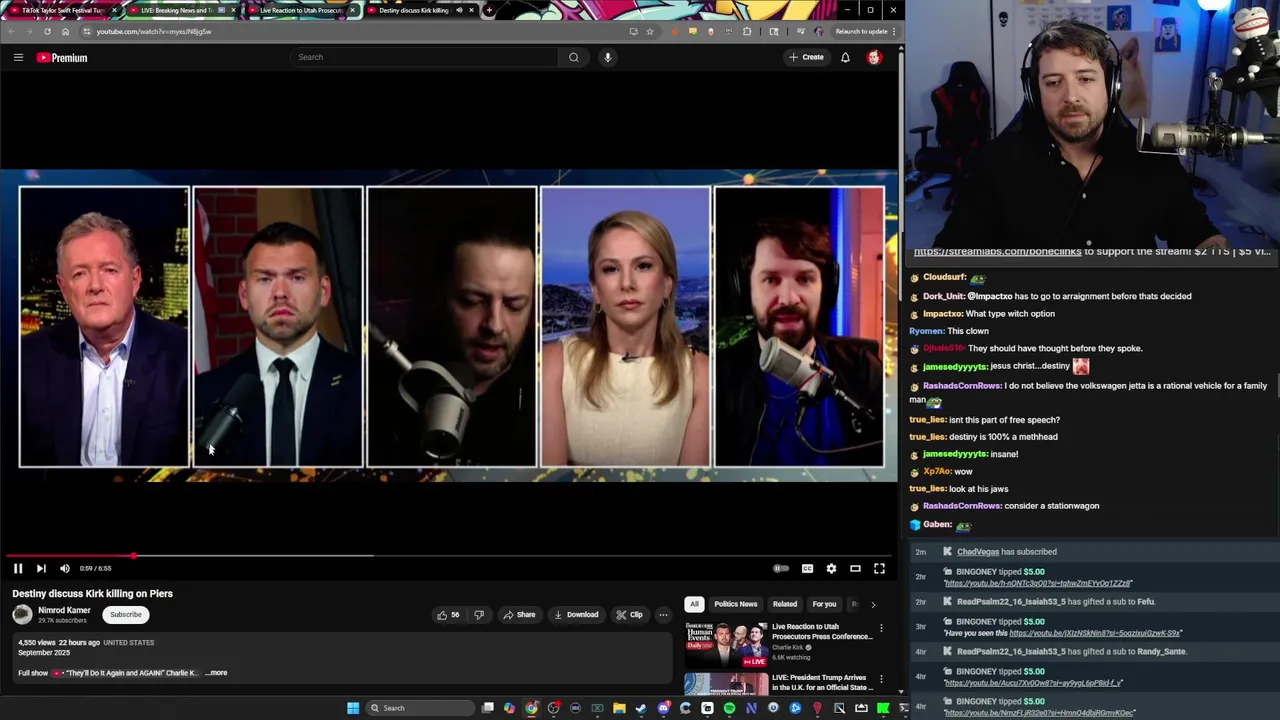1280x720 pixels.
Task: Toggle closed captions CC button
Action: [x=807, y=568]
